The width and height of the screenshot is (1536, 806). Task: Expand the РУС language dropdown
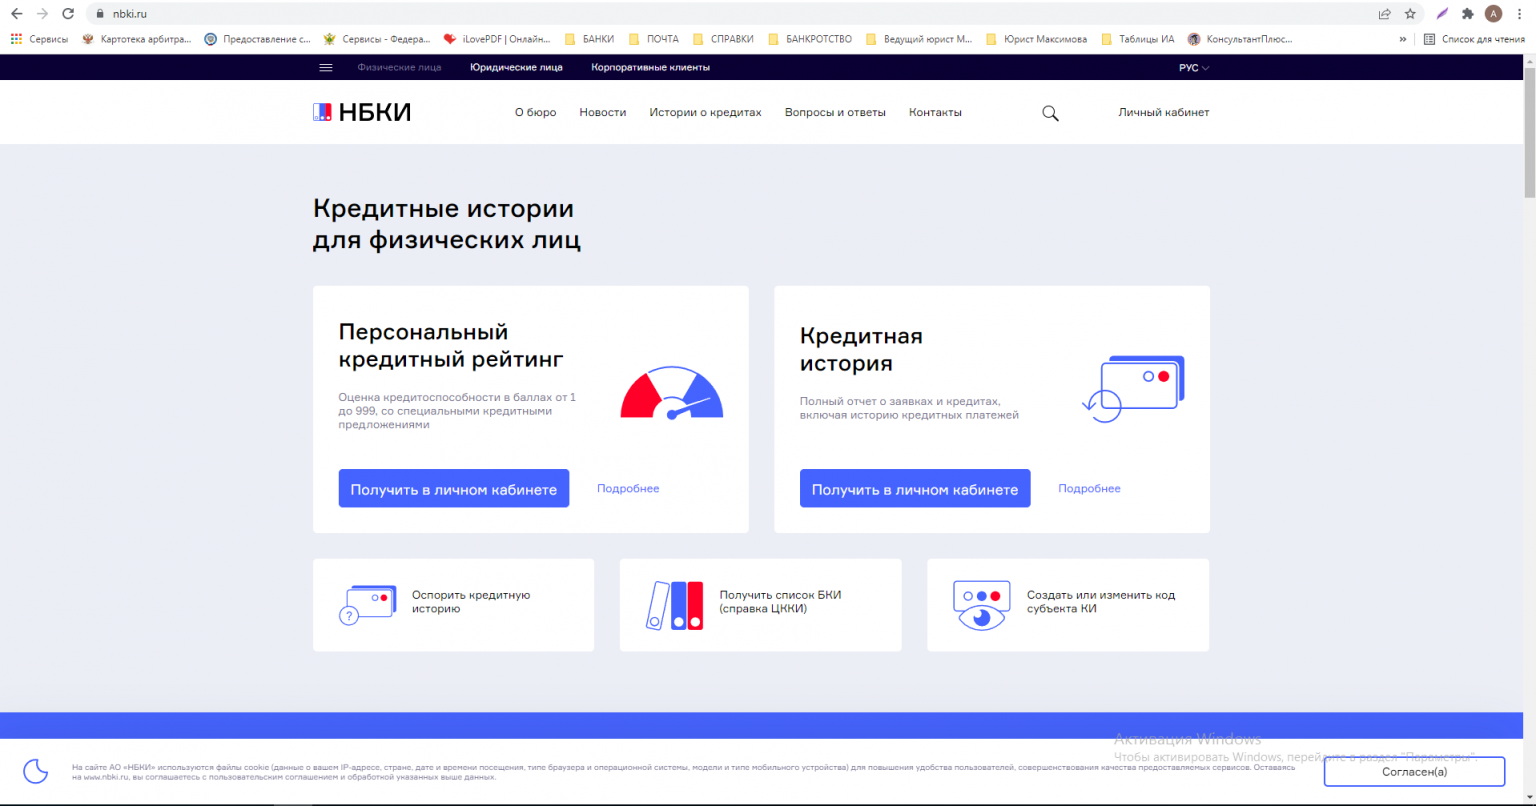pyautogui.click(x=1194, y=68)
